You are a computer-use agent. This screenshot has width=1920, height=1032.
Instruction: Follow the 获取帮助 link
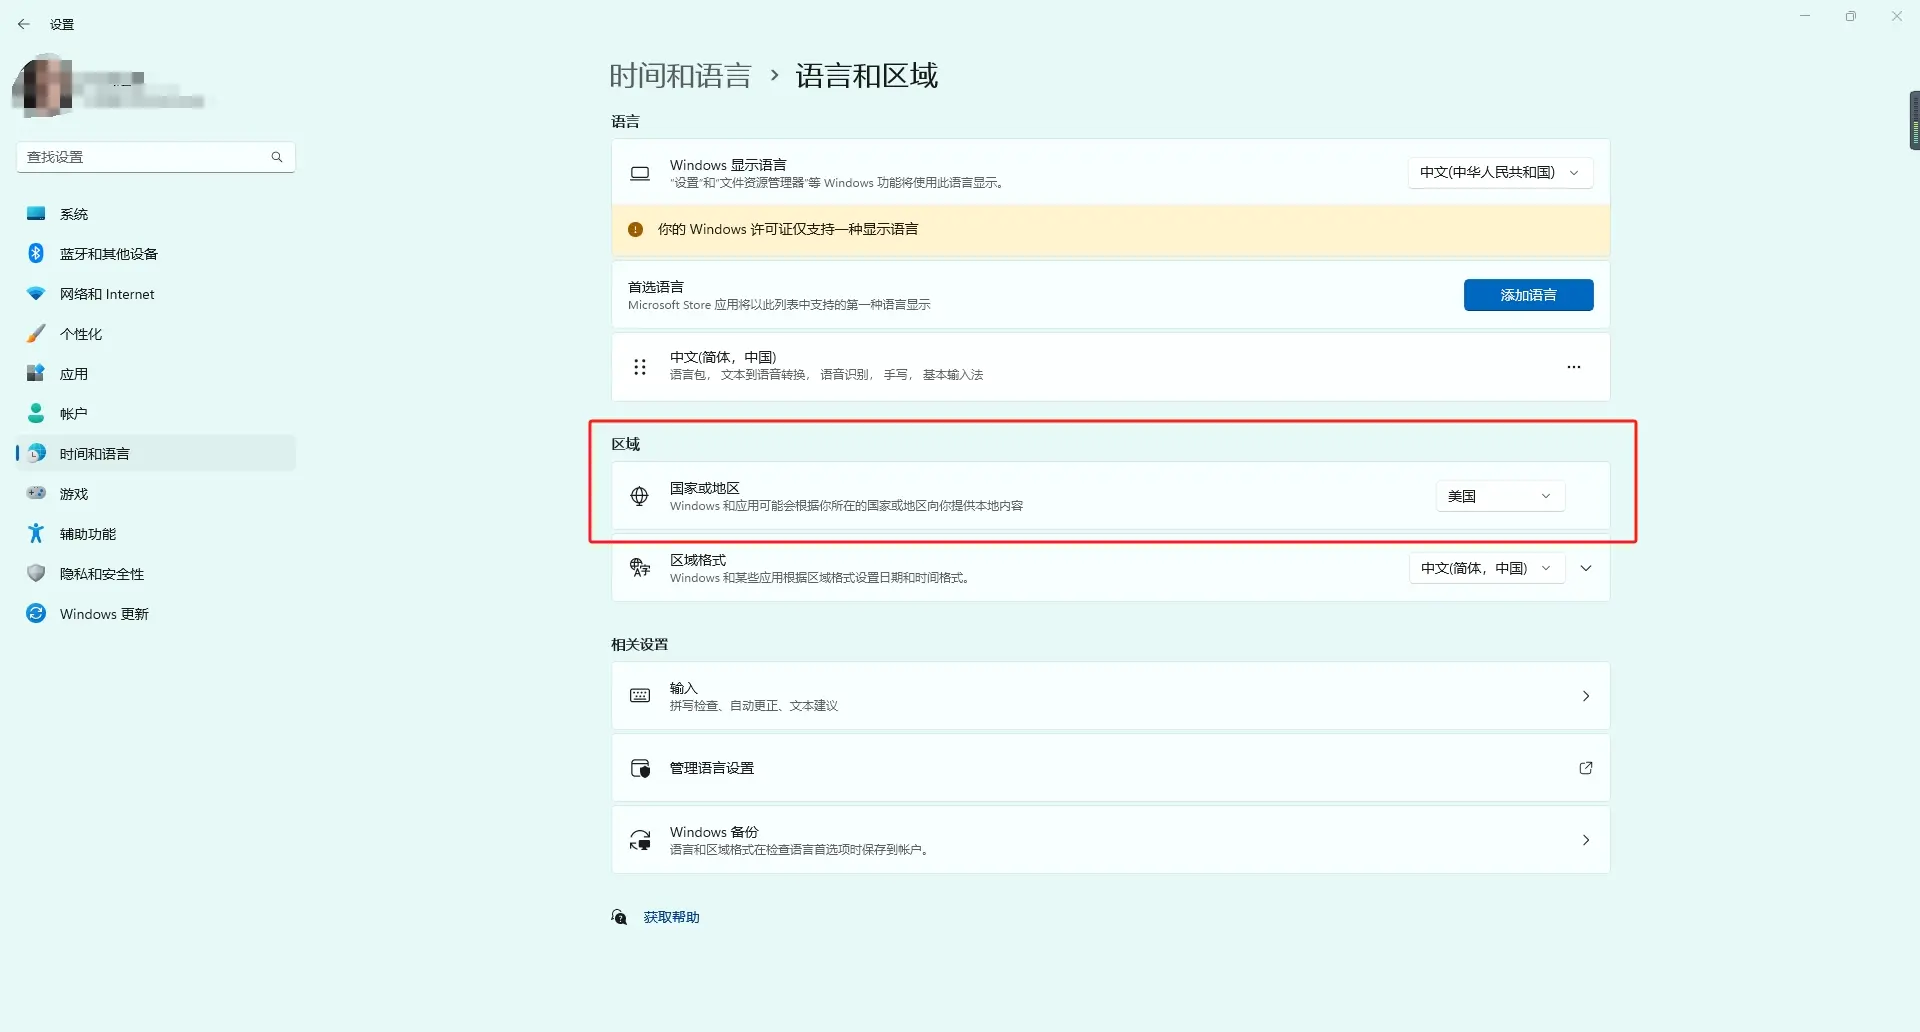(671, 917)
